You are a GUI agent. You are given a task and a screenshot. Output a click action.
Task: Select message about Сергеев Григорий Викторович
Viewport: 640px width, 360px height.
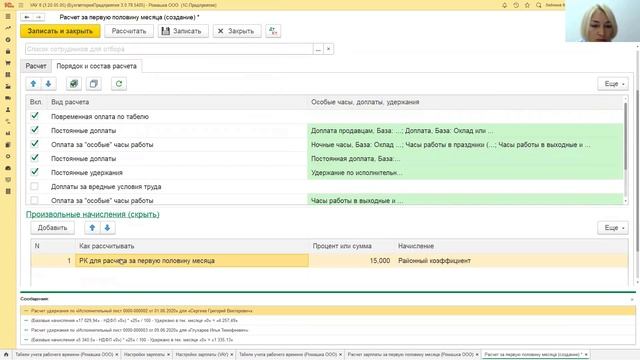click(328, 311)
